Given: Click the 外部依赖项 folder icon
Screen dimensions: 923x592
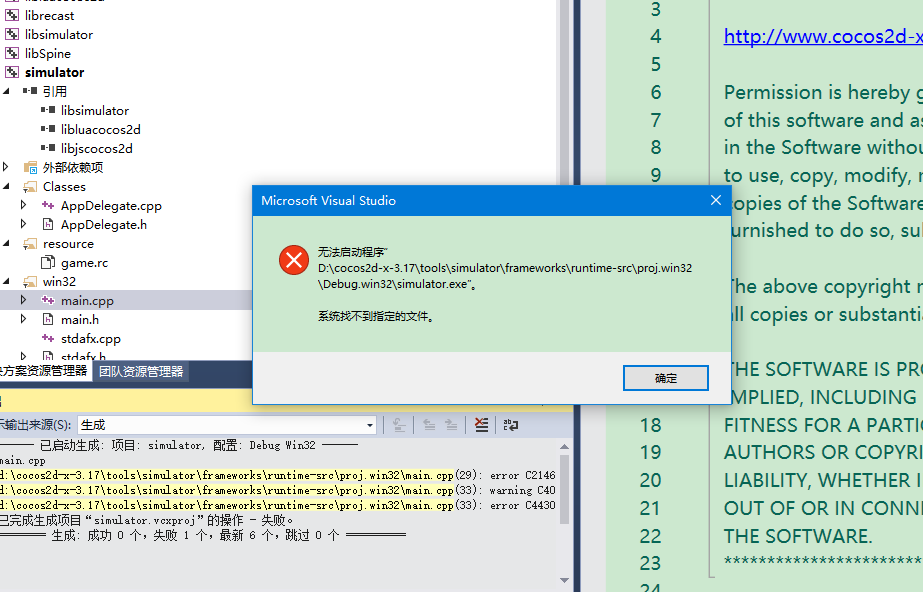Looking at the screenshot, I should click(x=30, y=168).
